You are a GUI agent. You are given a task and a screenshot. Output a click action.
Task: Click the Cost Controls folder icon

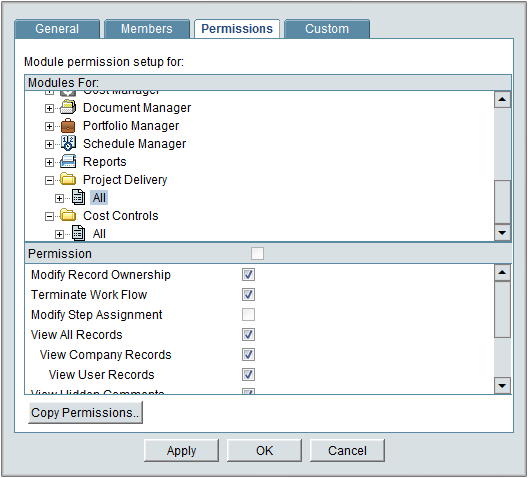click(68, 215)
